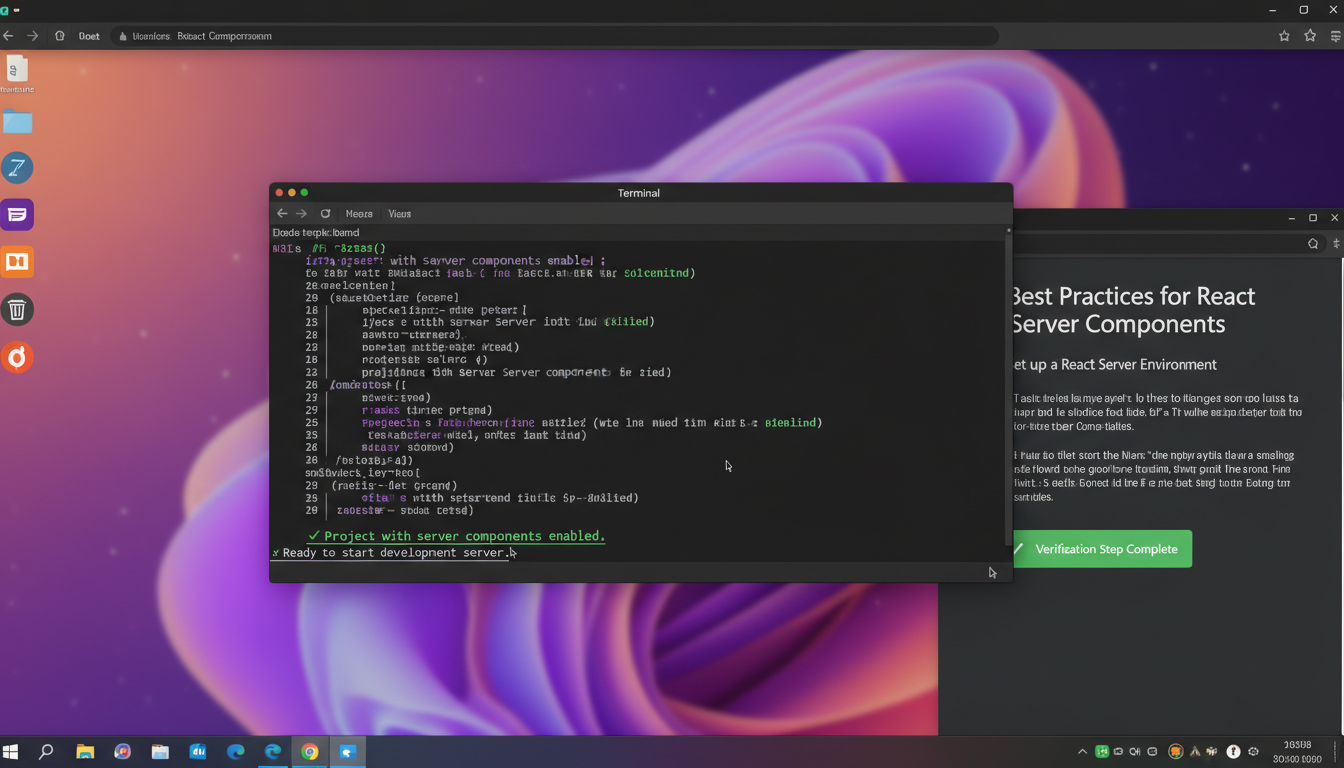Open the taskbar clock and date
Screen dimensions: 1344x768
(x=1296, y=752)
